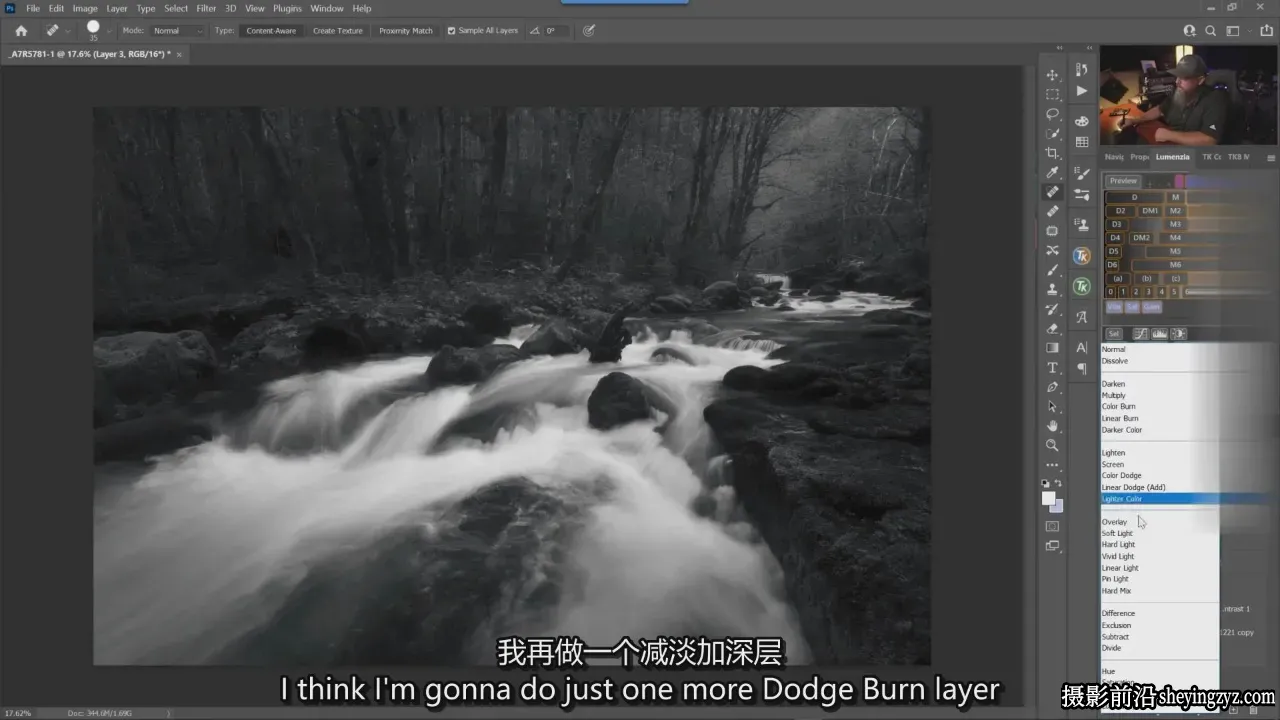Open the Actions panel play icon
The height and width of the screenshot is (720, 1280).
[x=1081, y=91]
